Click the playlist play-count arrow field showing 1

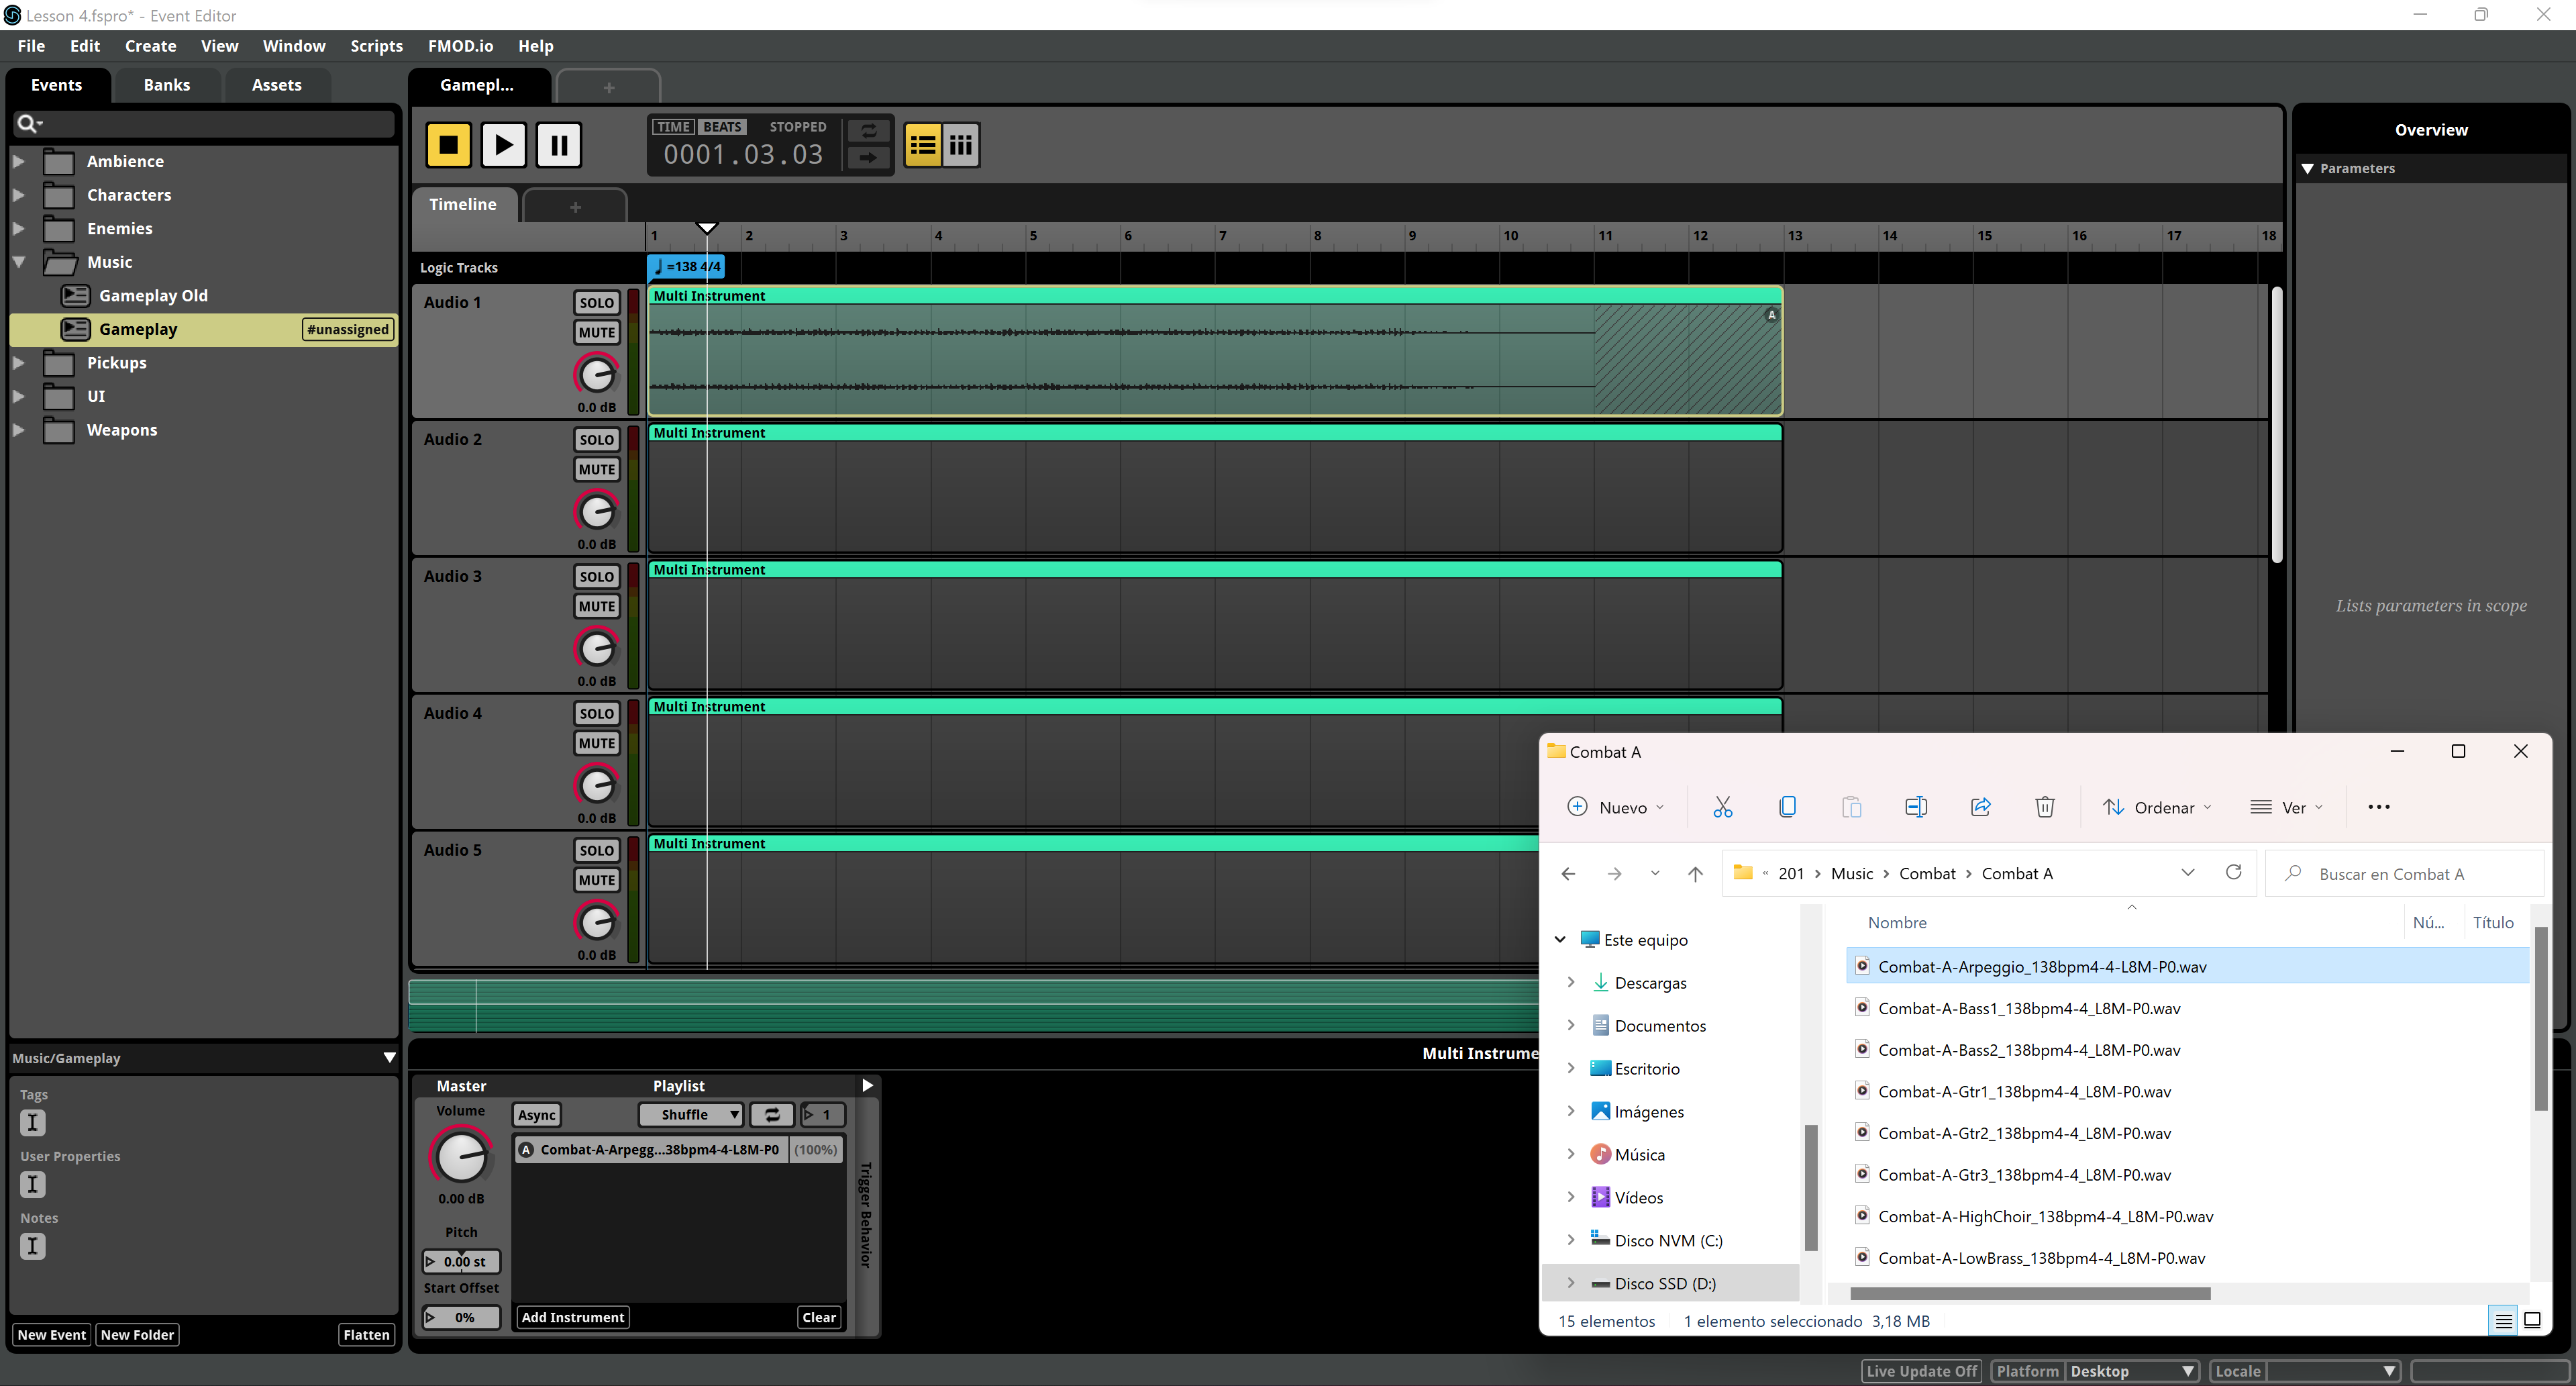pyautogui.click(x=823, y=1114)
